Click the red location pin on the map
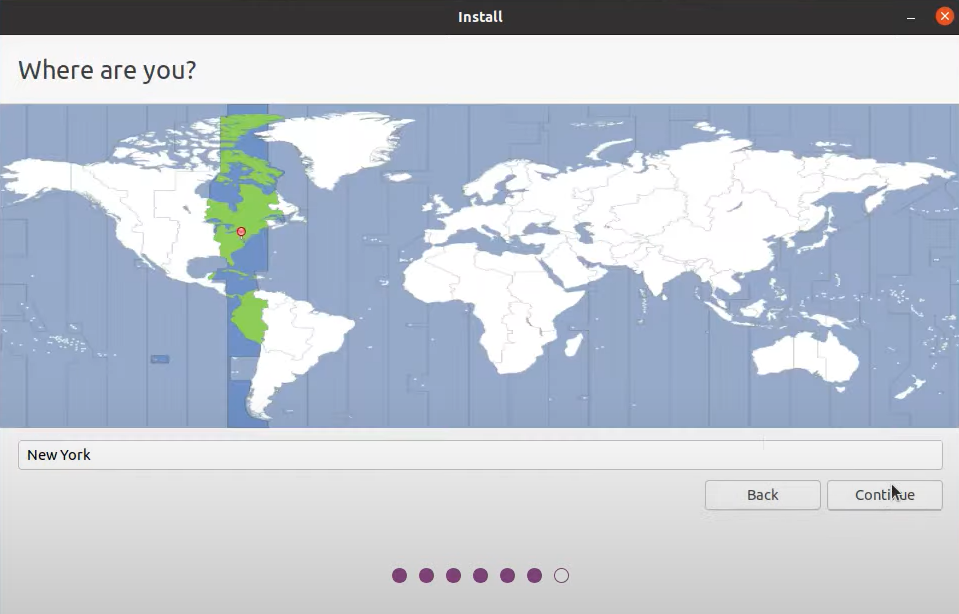 [x=242, y=232]
